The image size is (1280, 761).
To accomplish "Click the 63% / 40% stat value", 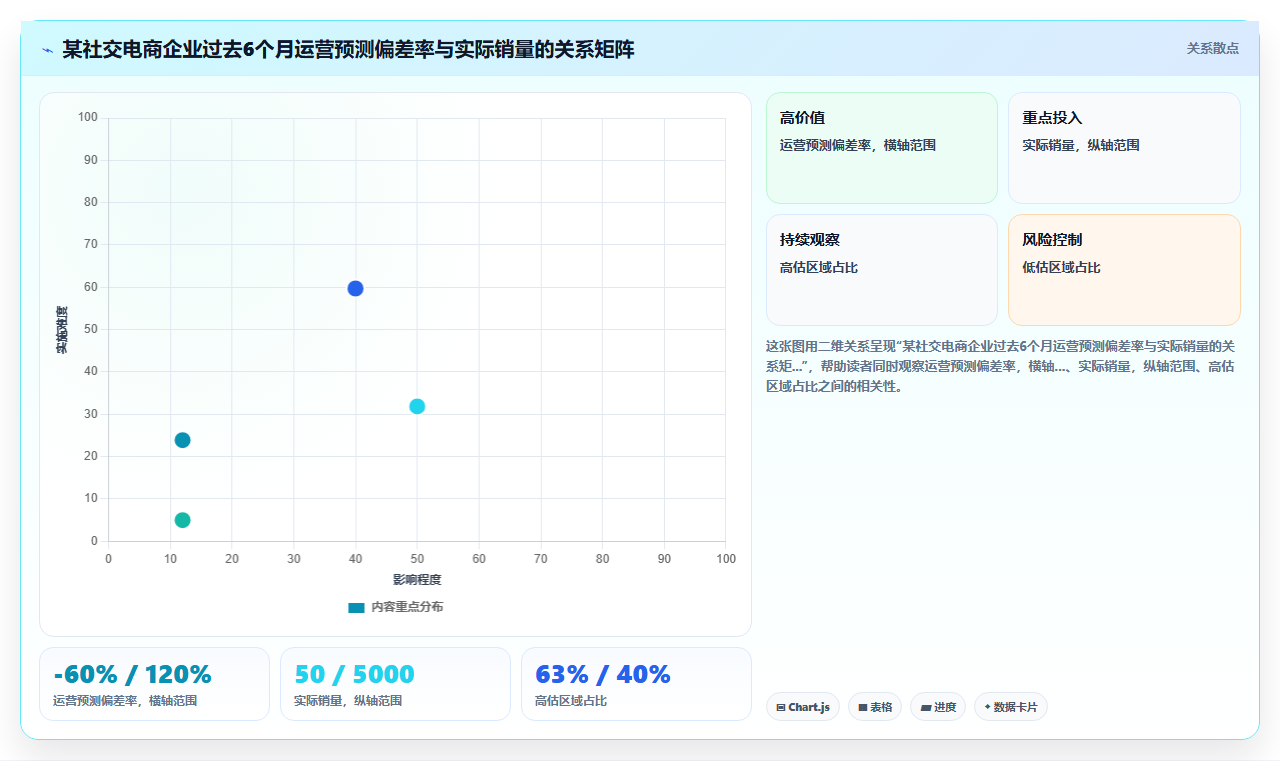I will tap(603, 674).
